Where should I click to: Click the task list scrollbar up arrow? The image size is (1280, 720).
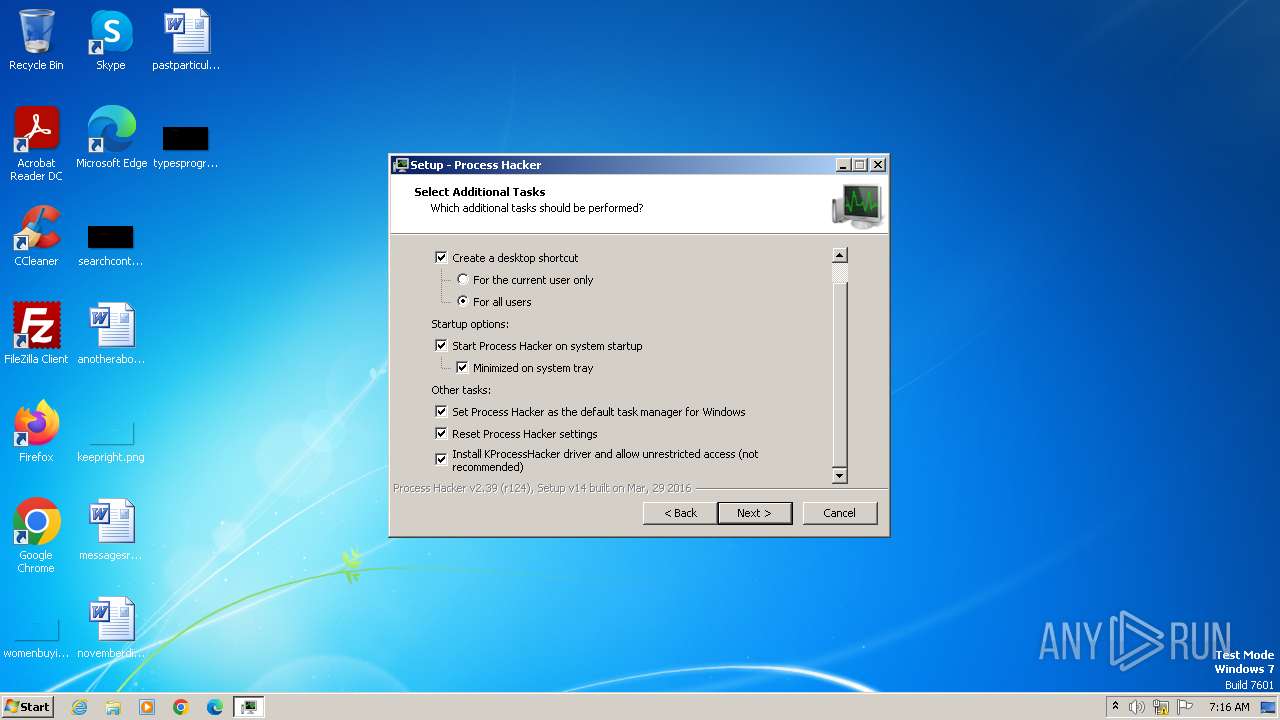click(840, 255)
